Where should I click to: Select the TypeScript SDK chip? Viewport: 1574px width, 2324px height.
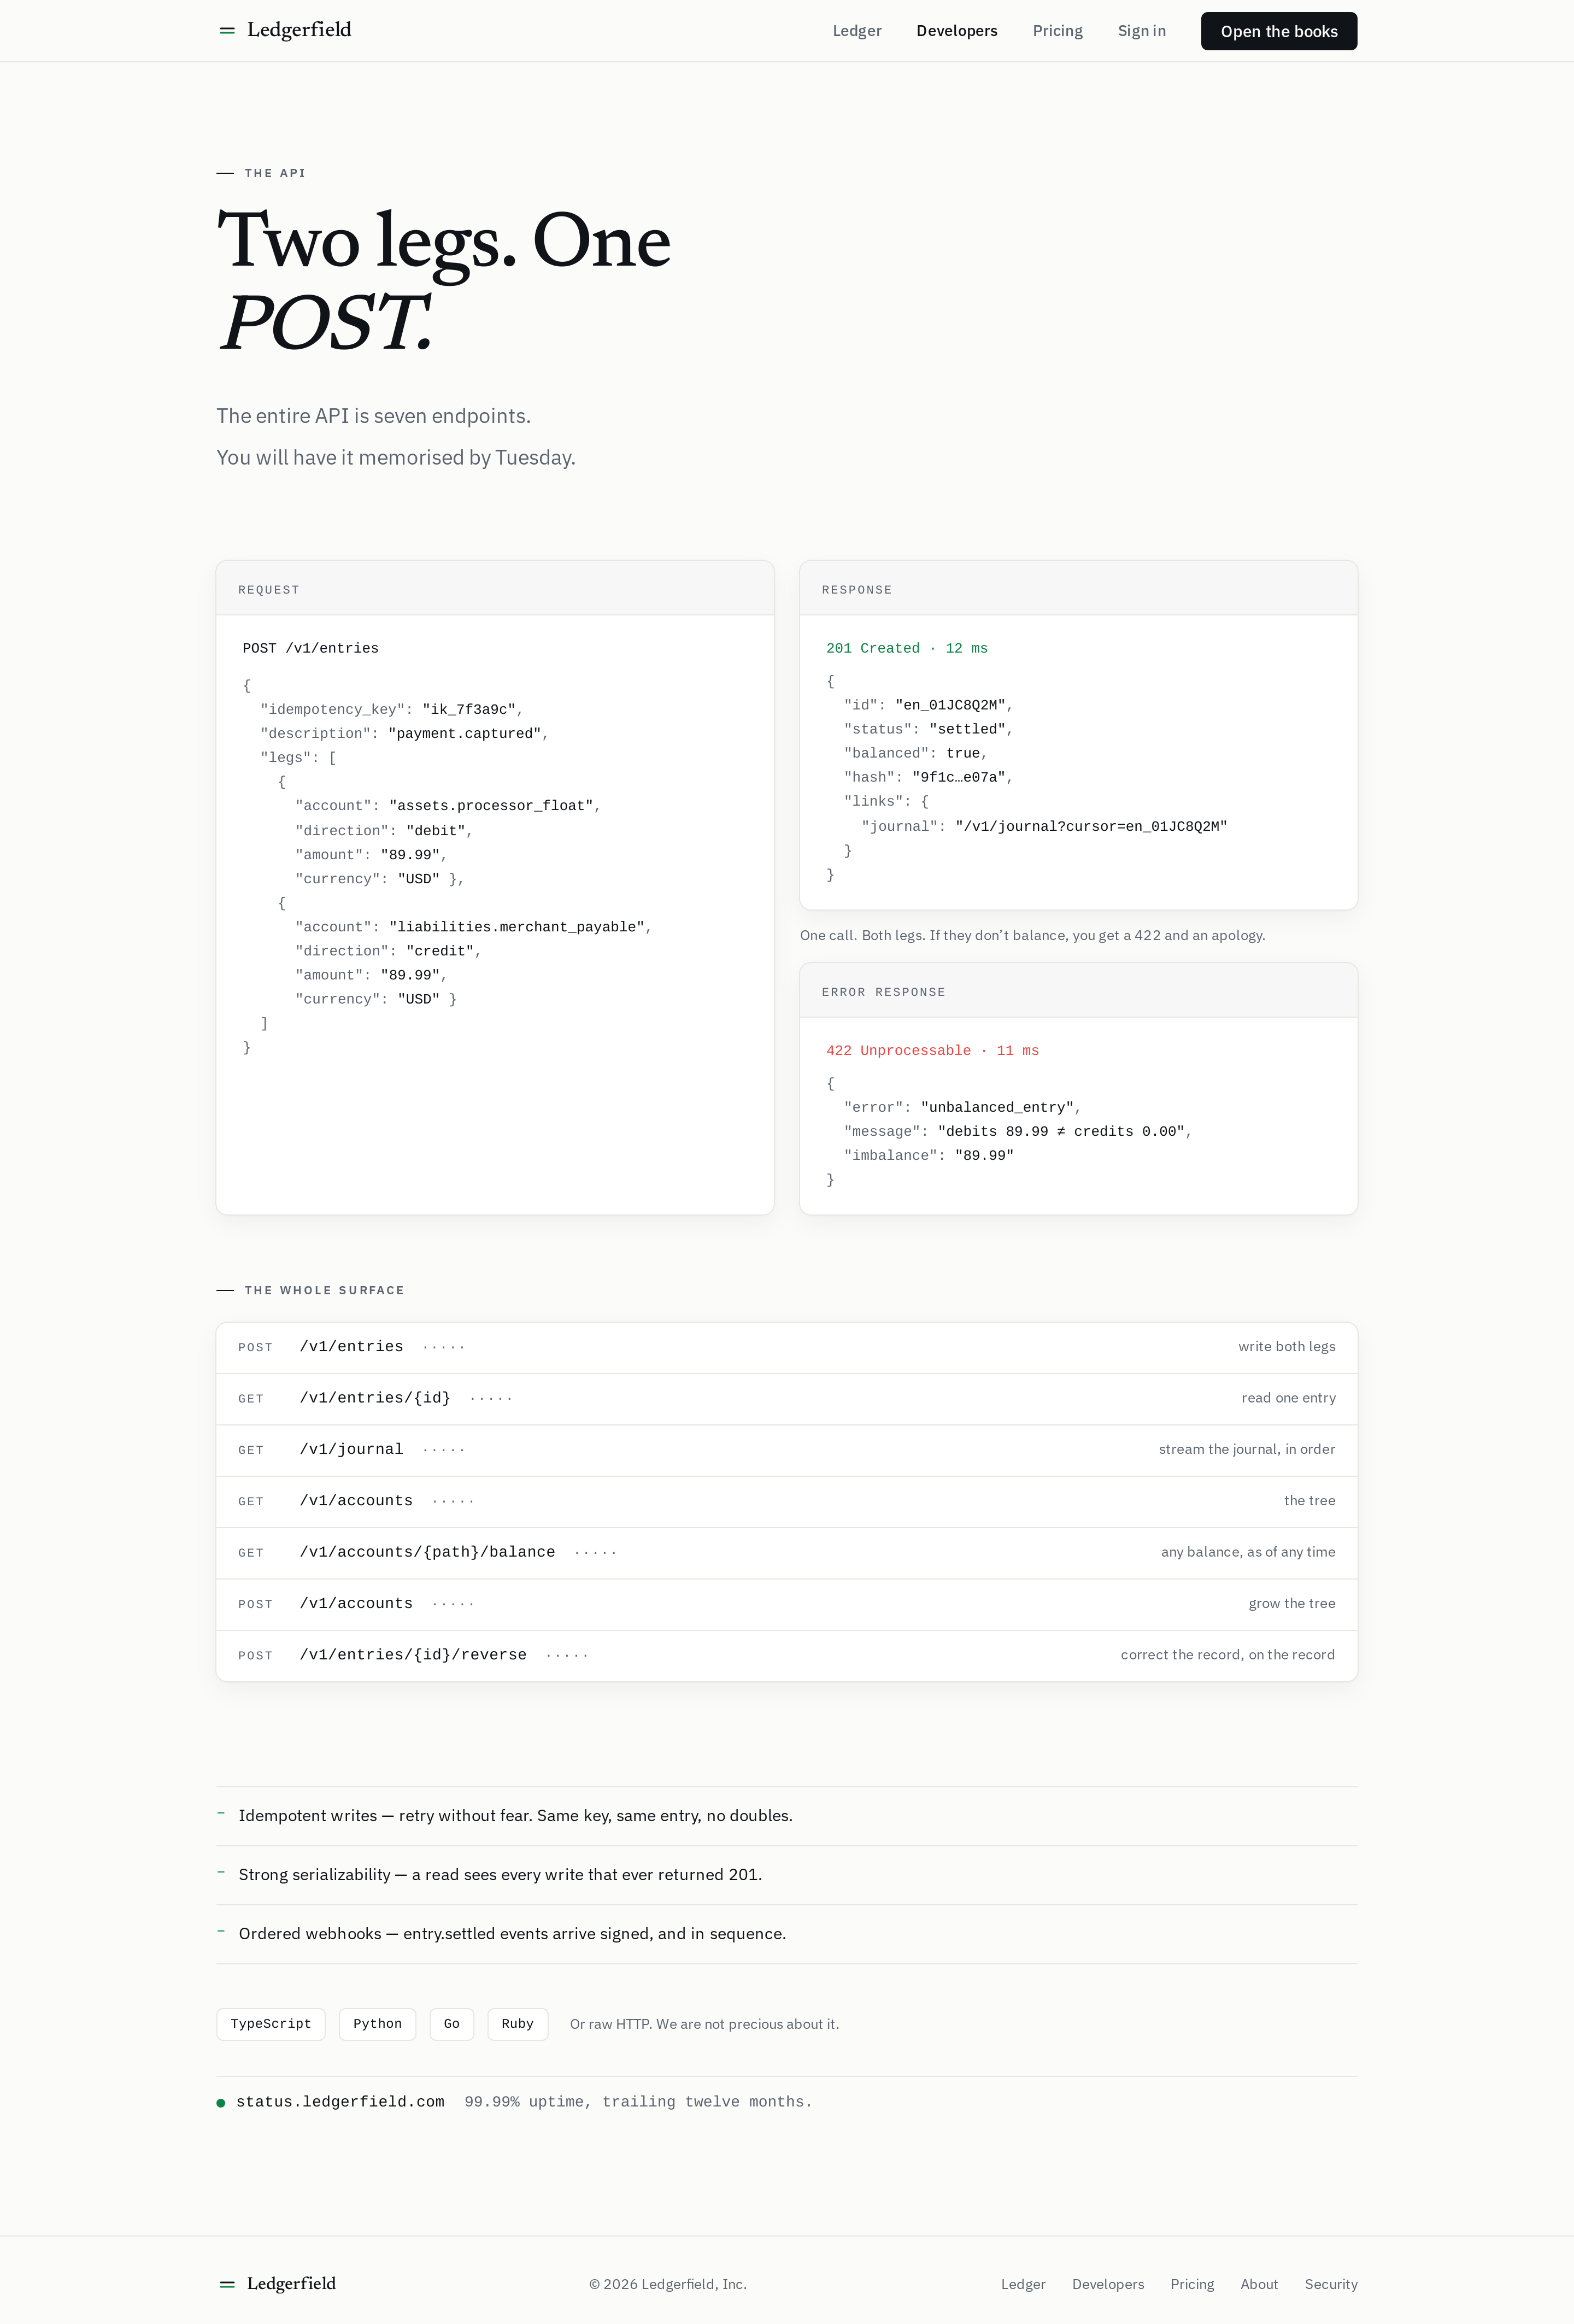271,2023
